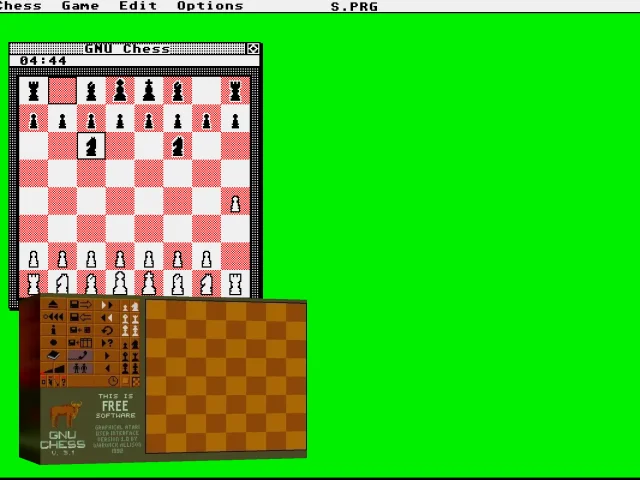
Task: Click the GNU Chess window fuller box
Action: click(253, 49)
